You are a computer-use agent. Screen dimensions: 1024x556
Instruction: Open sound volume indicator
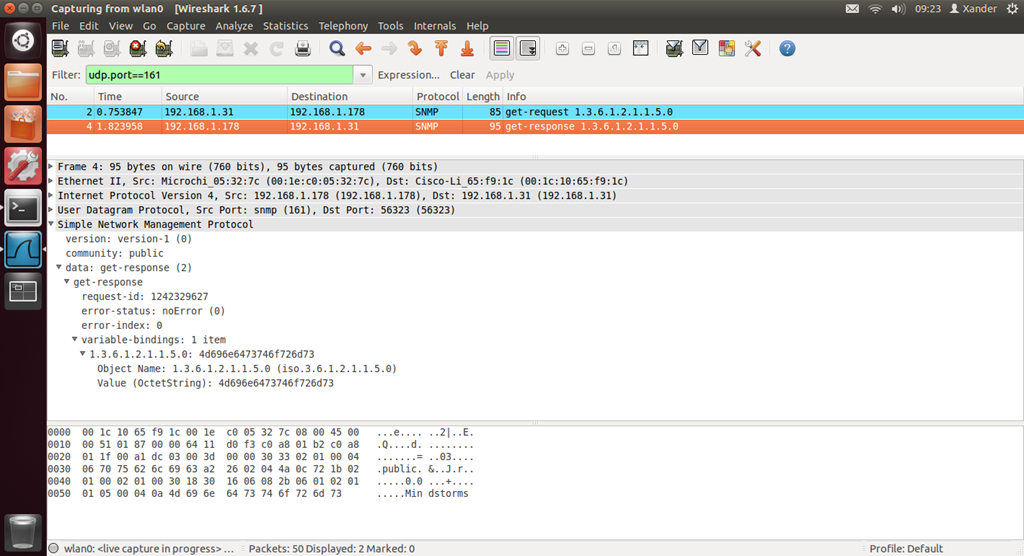pyautogui.click(x=898, y=8)
